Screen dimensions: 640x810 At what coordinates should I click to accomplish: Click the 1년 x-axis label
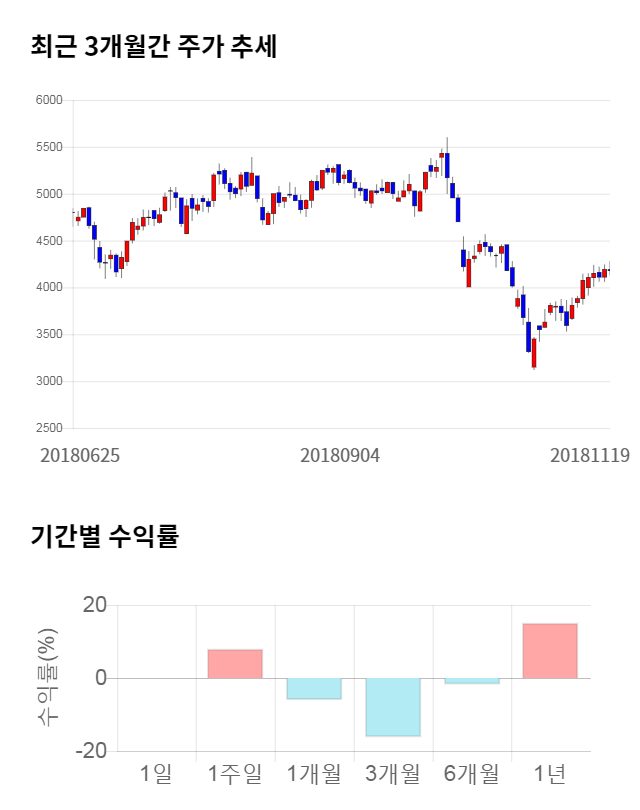click(550, 773)
